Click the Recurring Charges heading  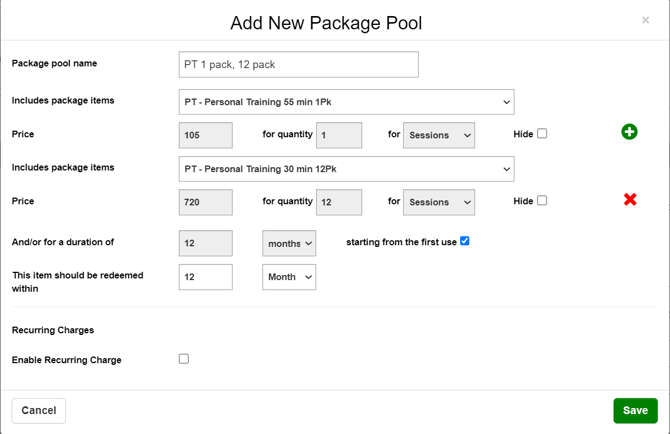click(53, 330)
